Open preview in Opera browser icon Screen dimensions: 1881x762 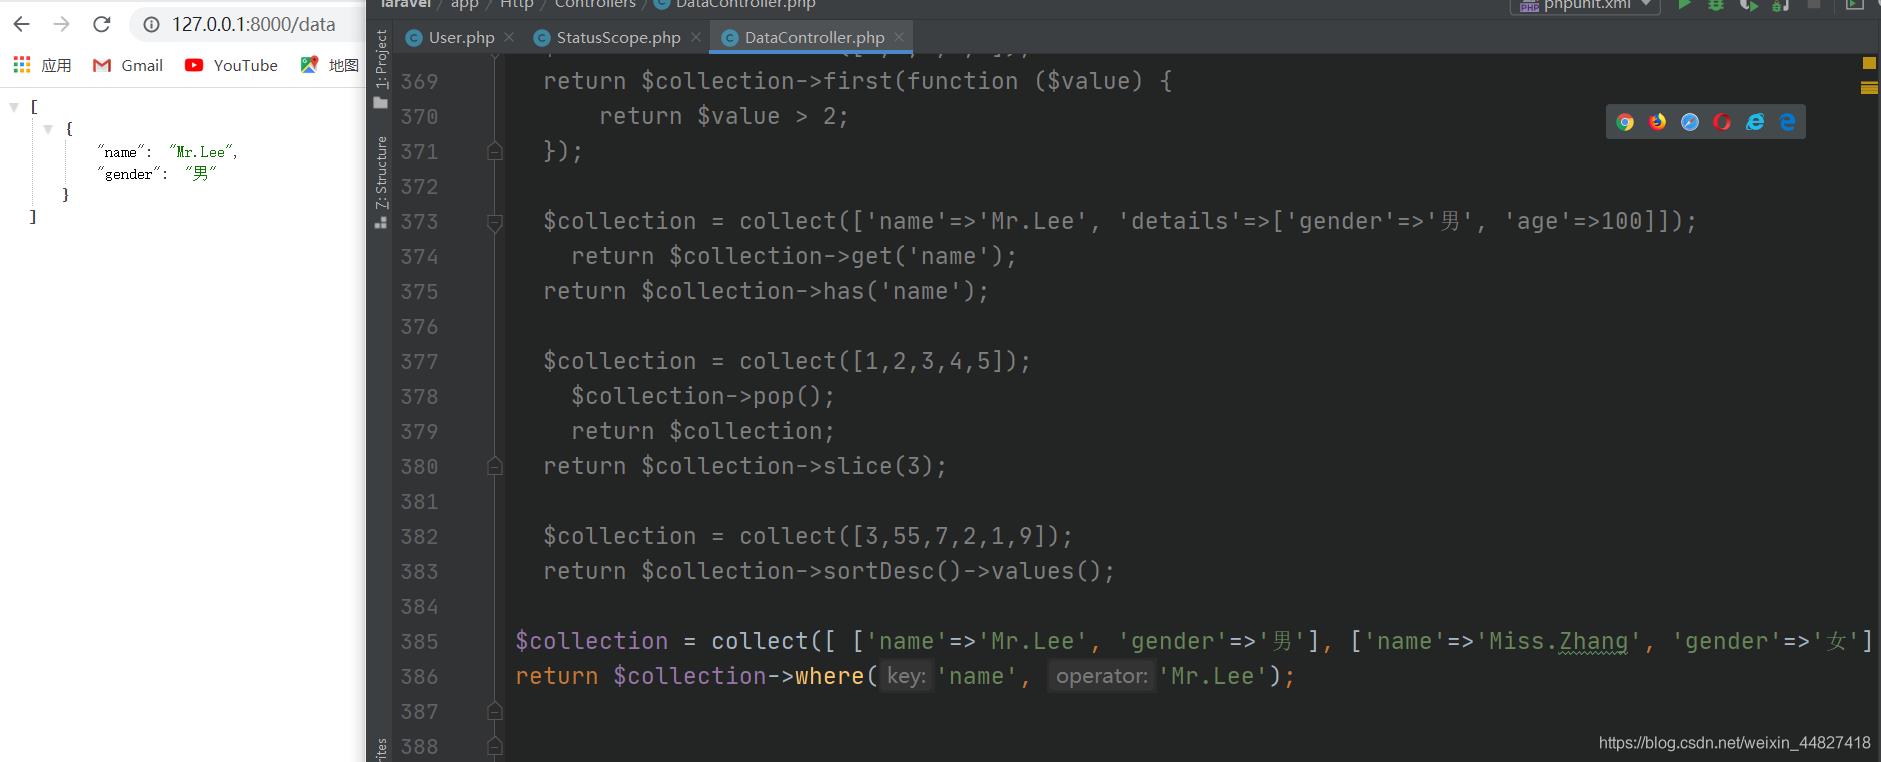(1722, 122)
